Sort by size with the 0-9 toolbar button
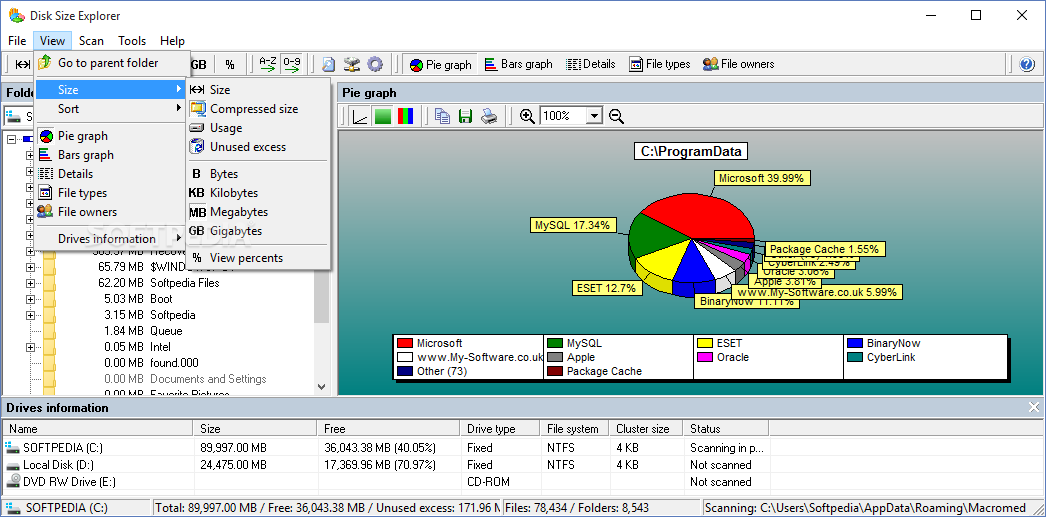Viewport: 1046px width, 517px height. click(x=292, y=64)
